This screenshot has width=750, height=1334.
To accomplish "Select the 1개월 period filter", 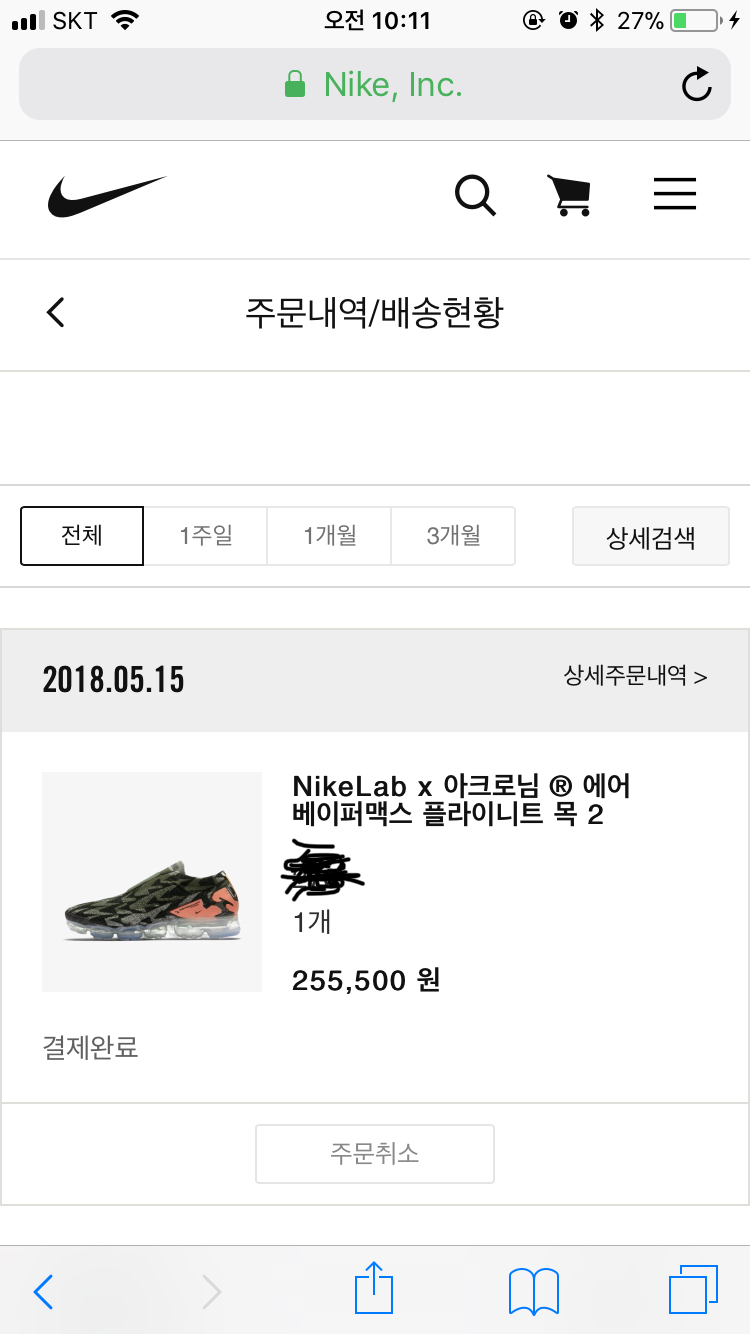I will (x=330, y=536).
